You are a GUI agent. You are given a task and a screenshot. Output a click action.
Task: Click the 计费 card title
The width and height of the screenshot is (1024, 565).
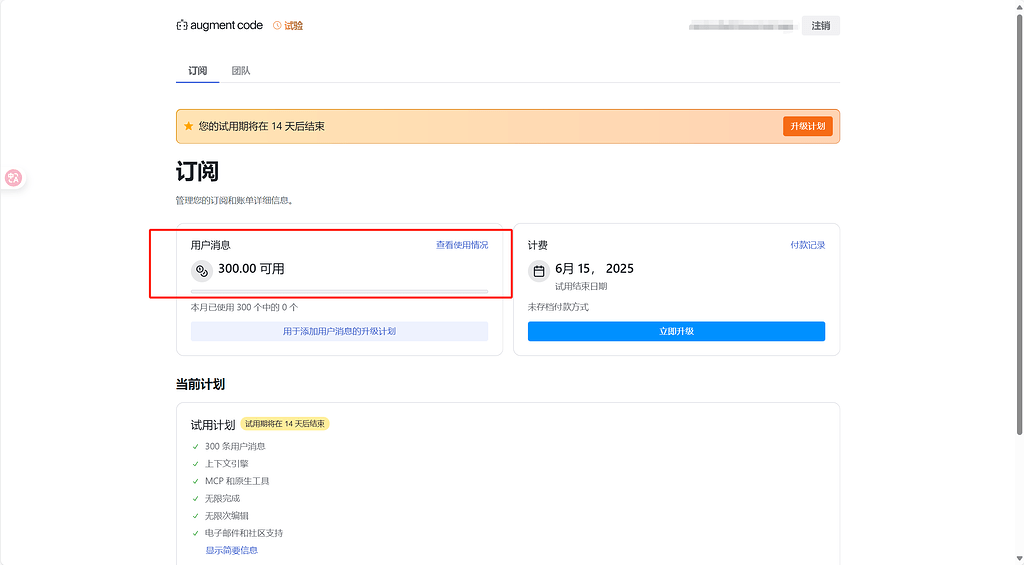pos(538,245)
